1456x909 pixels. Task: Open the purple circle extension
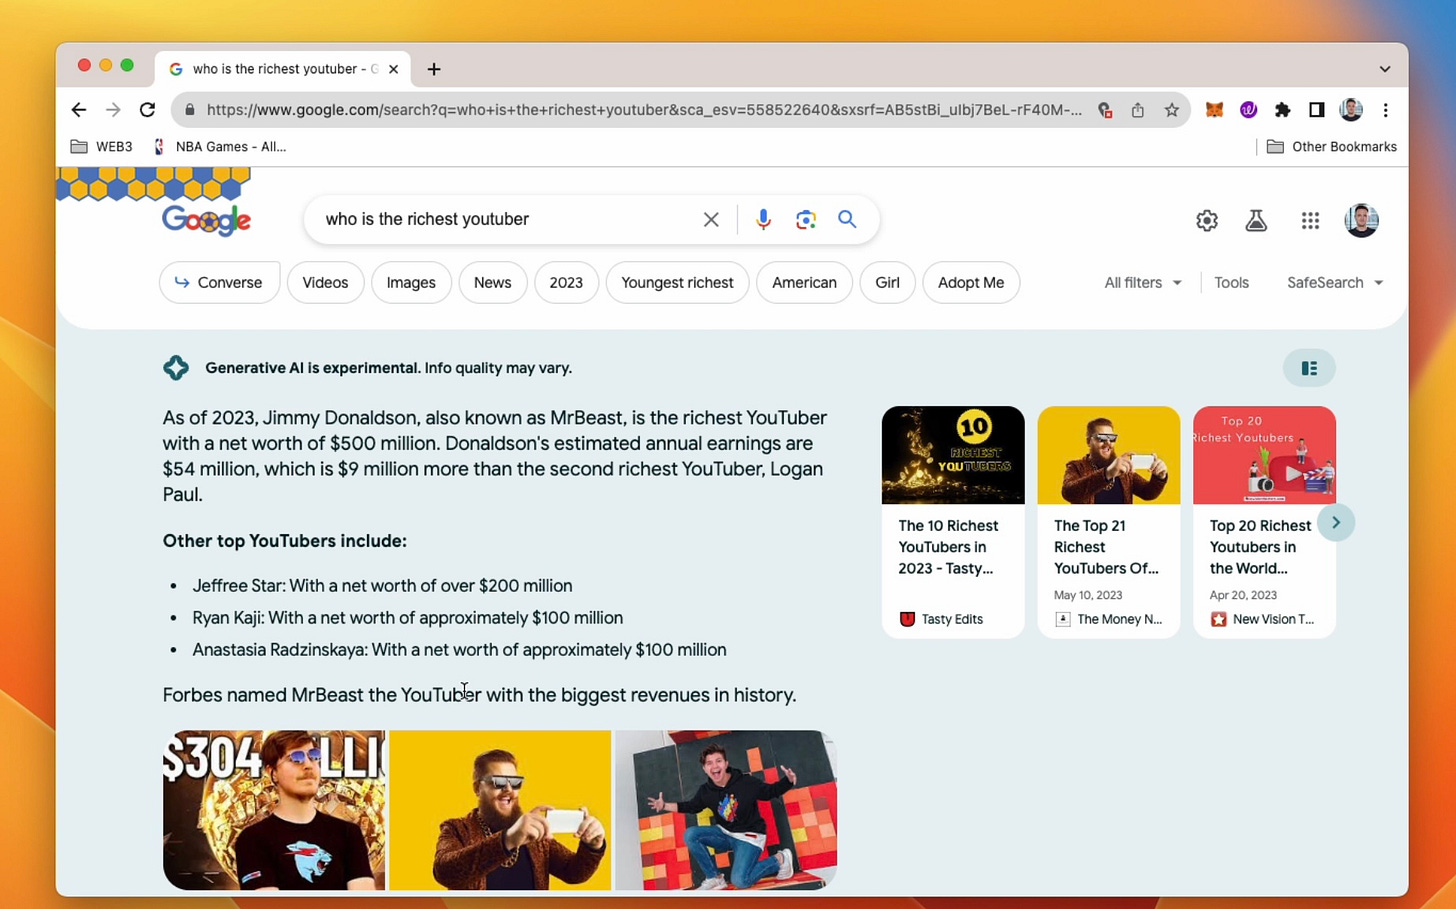(1248, 110)
